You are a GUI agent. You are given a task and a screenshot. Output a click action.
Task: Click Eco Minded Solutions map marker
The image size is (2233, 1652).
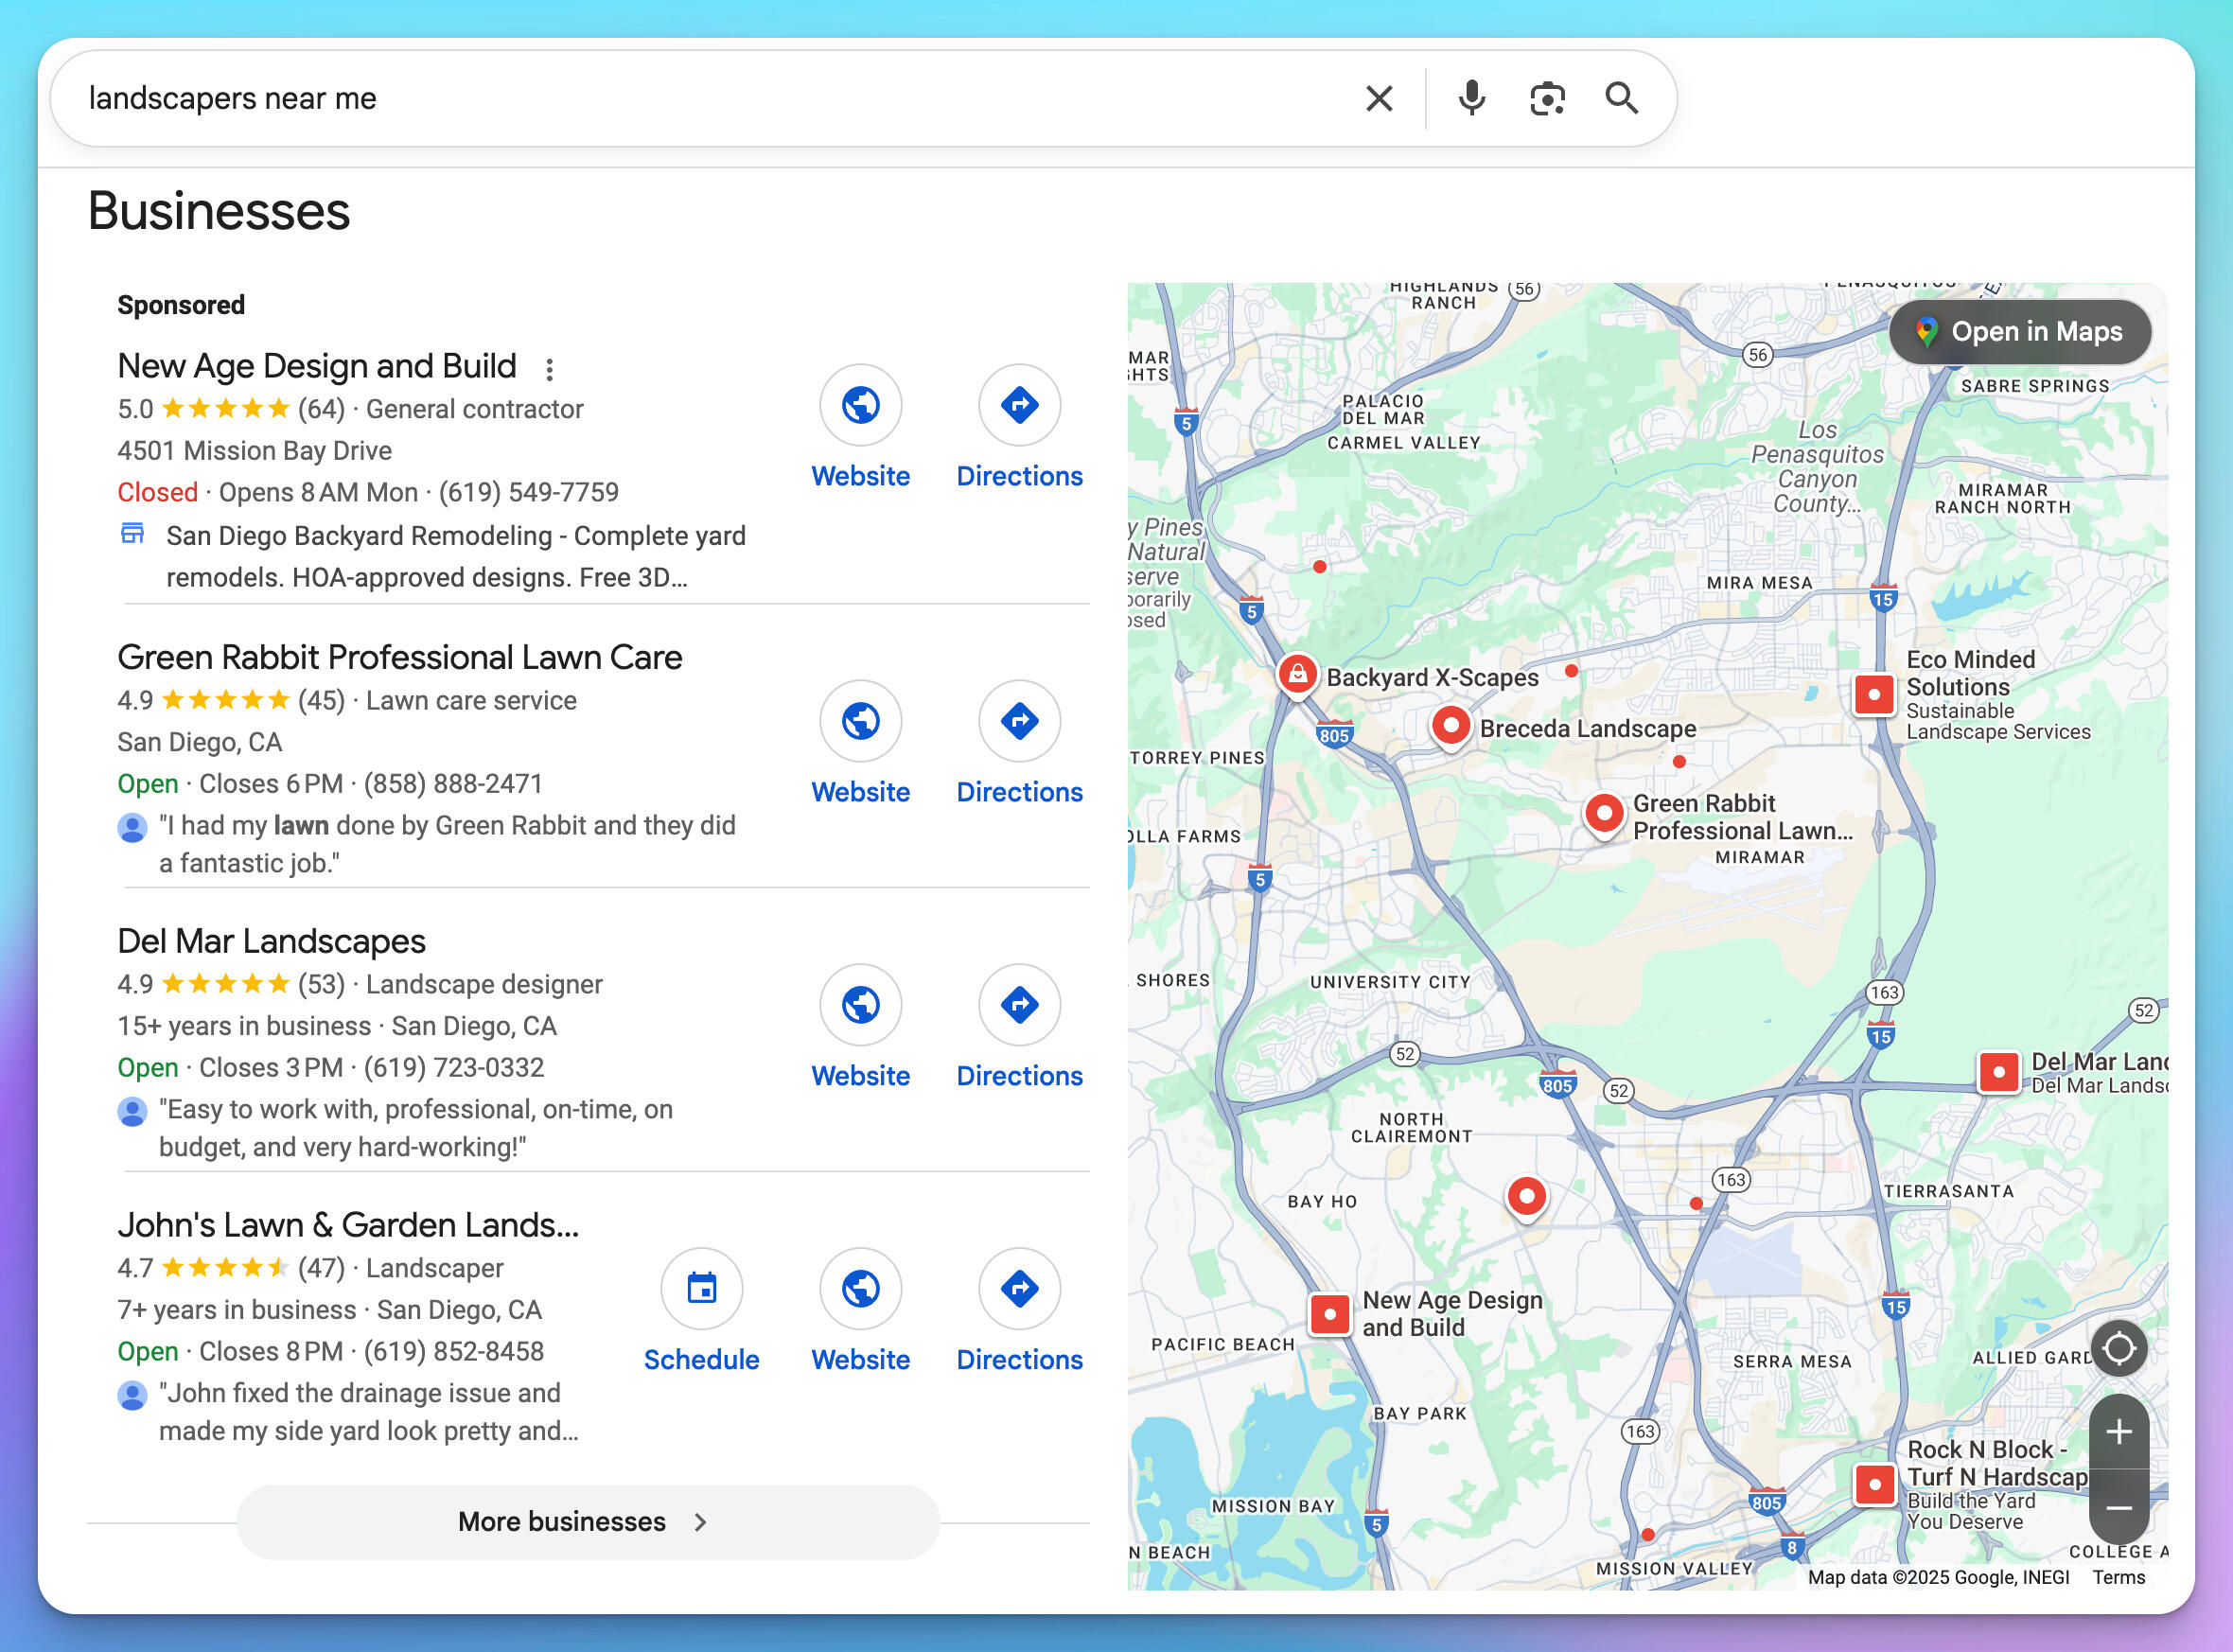(x=1873, y=694)
